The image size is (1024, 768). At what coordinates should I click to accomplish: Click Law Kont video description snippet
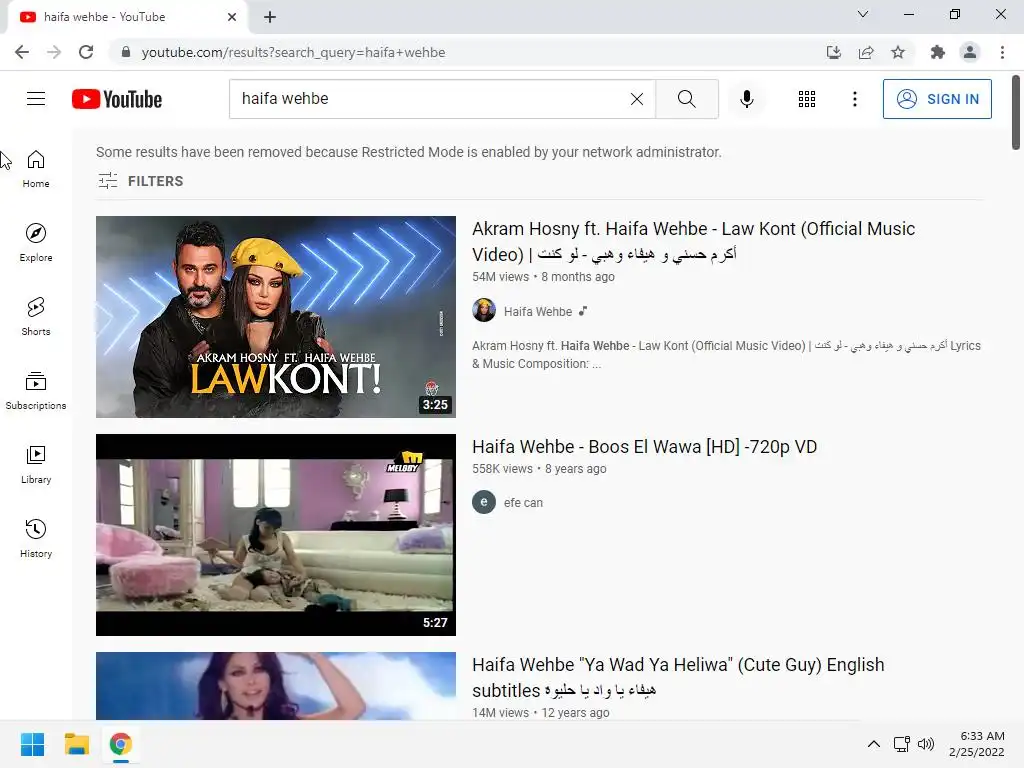(726, 355)
